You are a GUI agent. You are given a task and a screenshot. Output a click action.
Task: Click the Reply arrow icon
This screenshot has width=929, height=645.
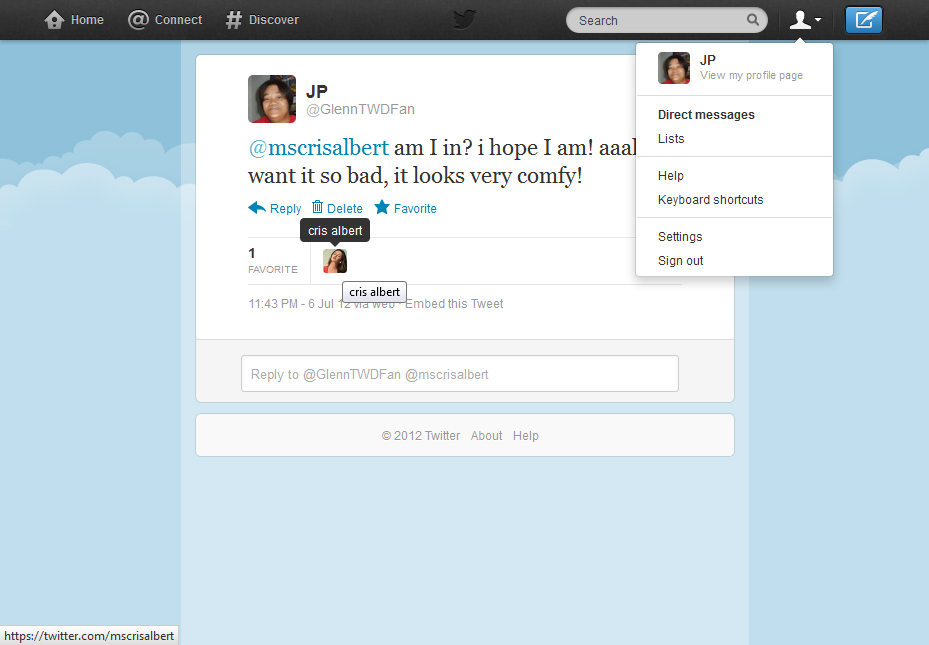[257, 208]
